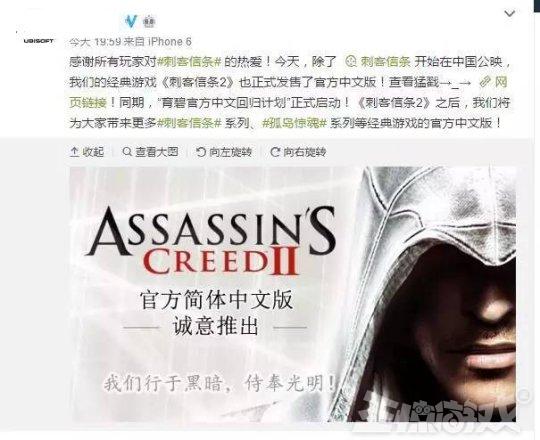
Task: Click the blue verified V badge
Action: 131,21
